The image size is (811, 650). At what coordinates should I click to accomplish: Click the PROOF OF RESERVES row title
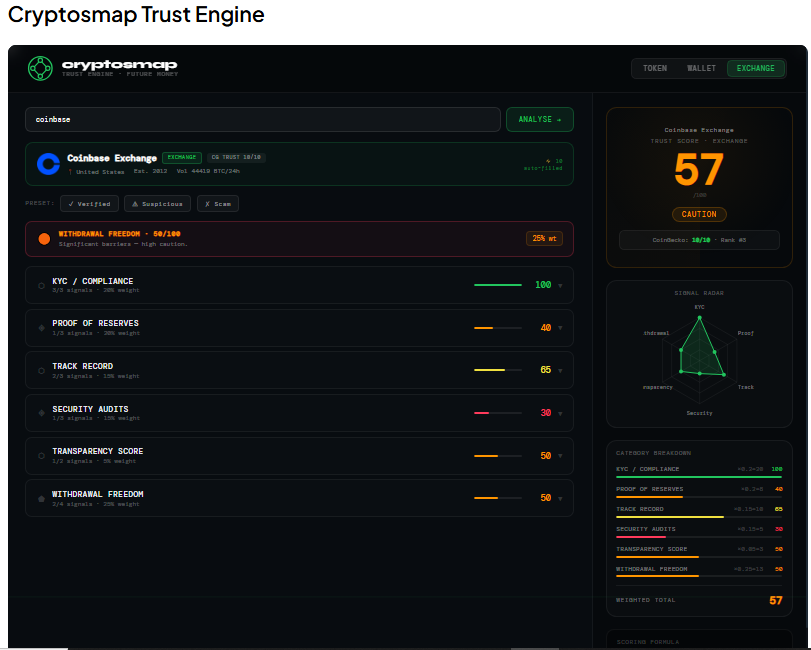tap(95, 324)
